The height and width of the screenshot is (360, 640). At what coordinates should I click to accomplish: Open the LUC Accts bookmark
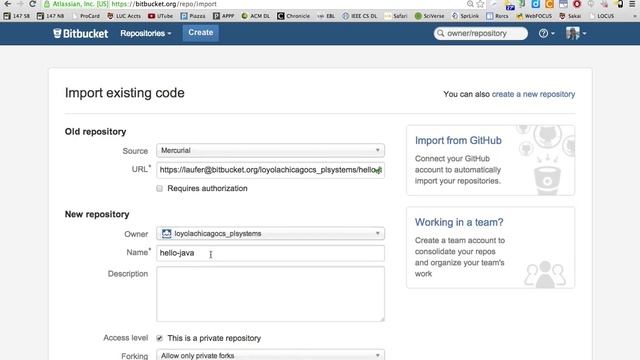[x=124, y=16]
